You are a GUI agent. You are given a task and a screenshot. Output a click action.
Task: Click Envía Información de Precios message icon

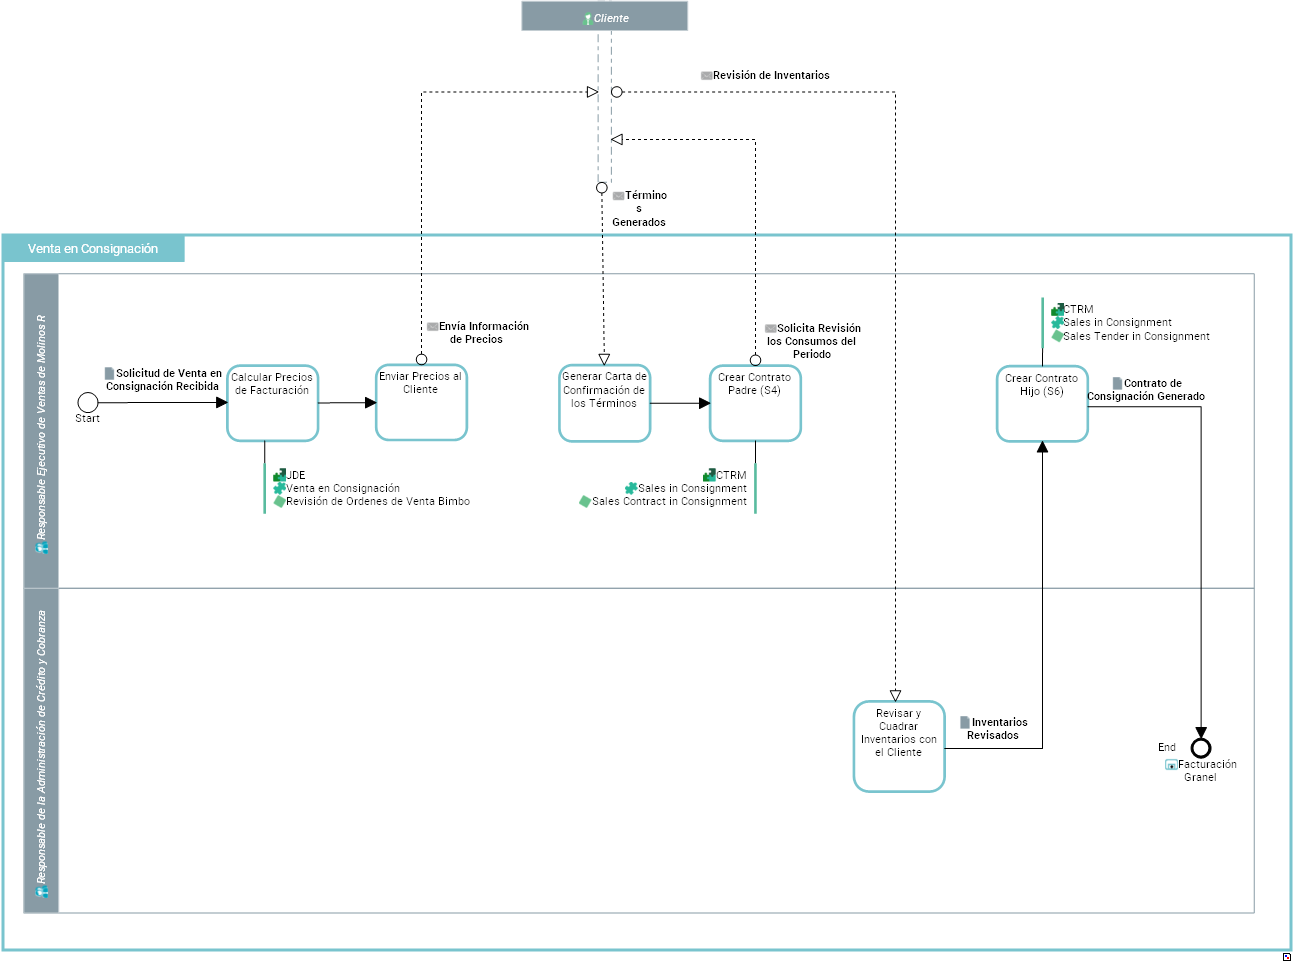pos(432,326)
